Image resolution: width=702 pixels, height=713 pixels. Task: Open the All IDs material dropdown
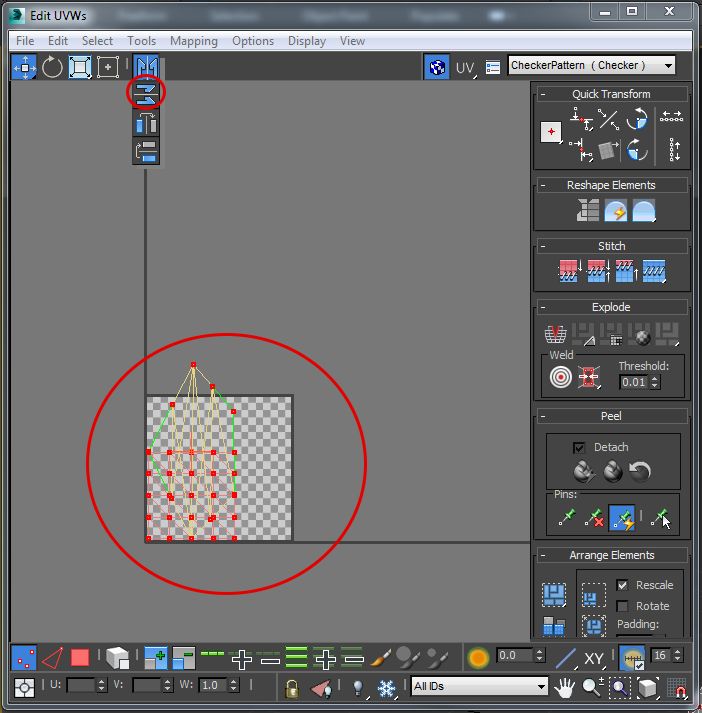click(479, 686)
